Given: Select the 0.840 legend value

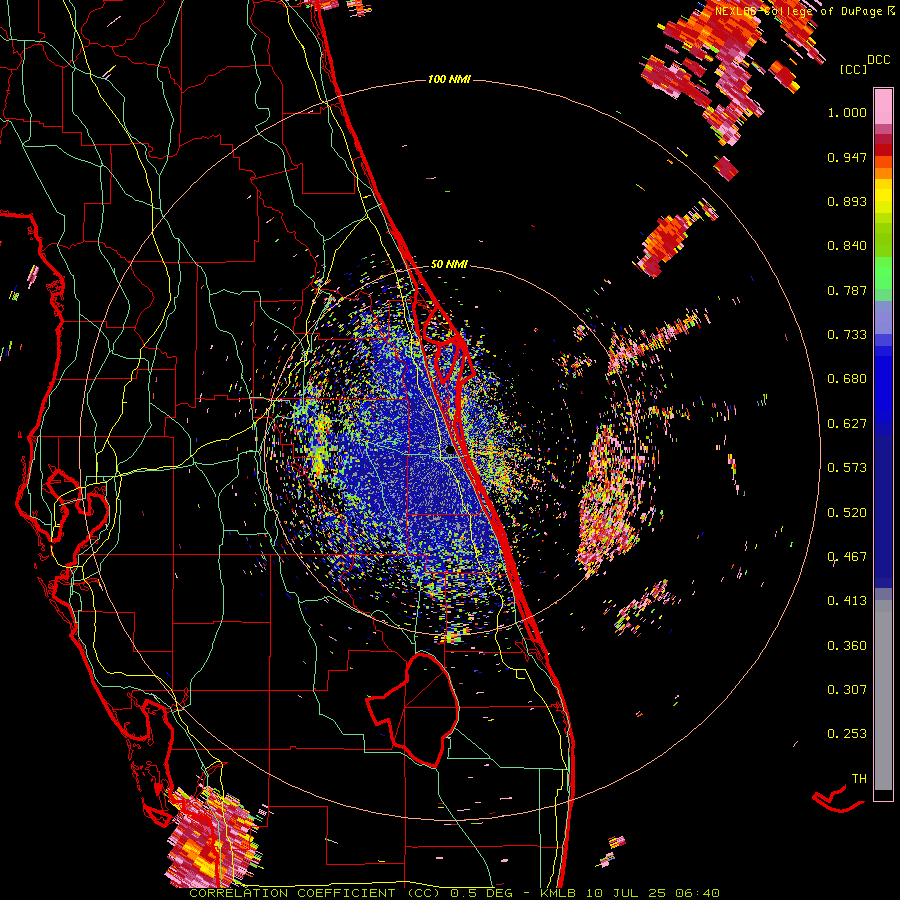Looking at the screenshot, I should (x=847, y=246).
